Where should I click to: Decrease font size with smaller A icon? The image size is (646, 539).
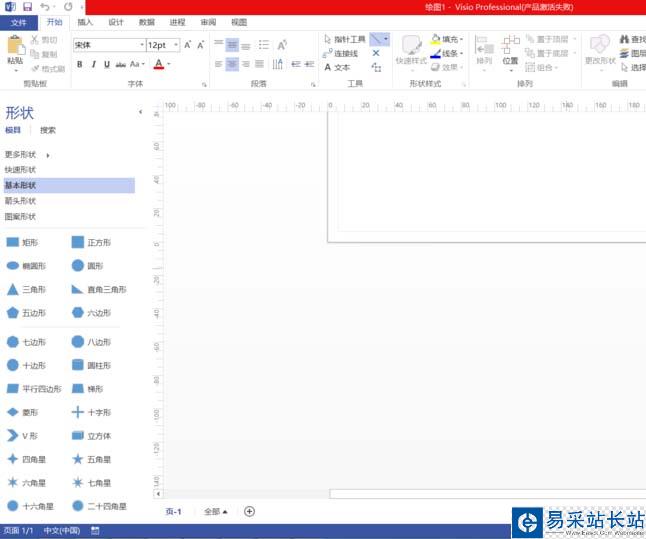point(201,45)
